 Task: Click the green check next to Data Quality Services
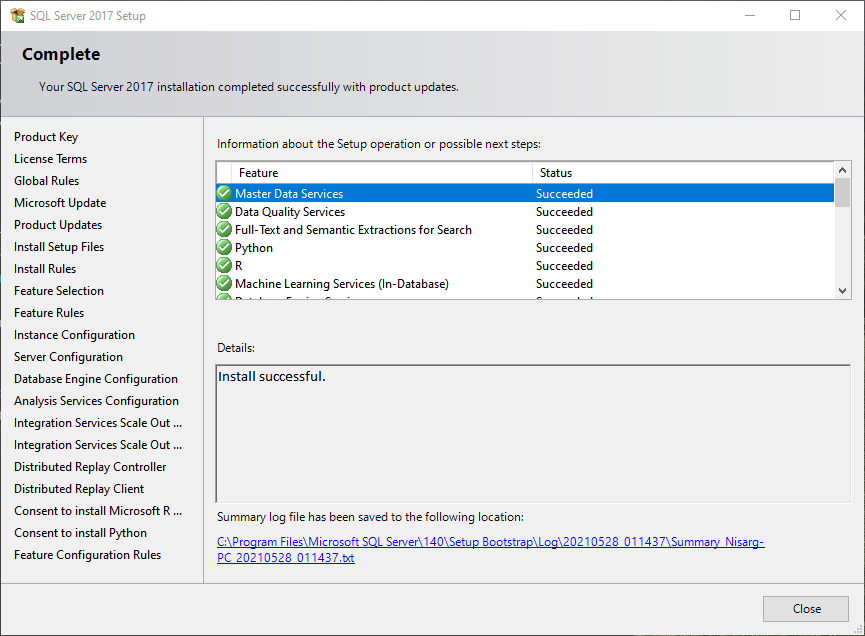click(224, 211)
